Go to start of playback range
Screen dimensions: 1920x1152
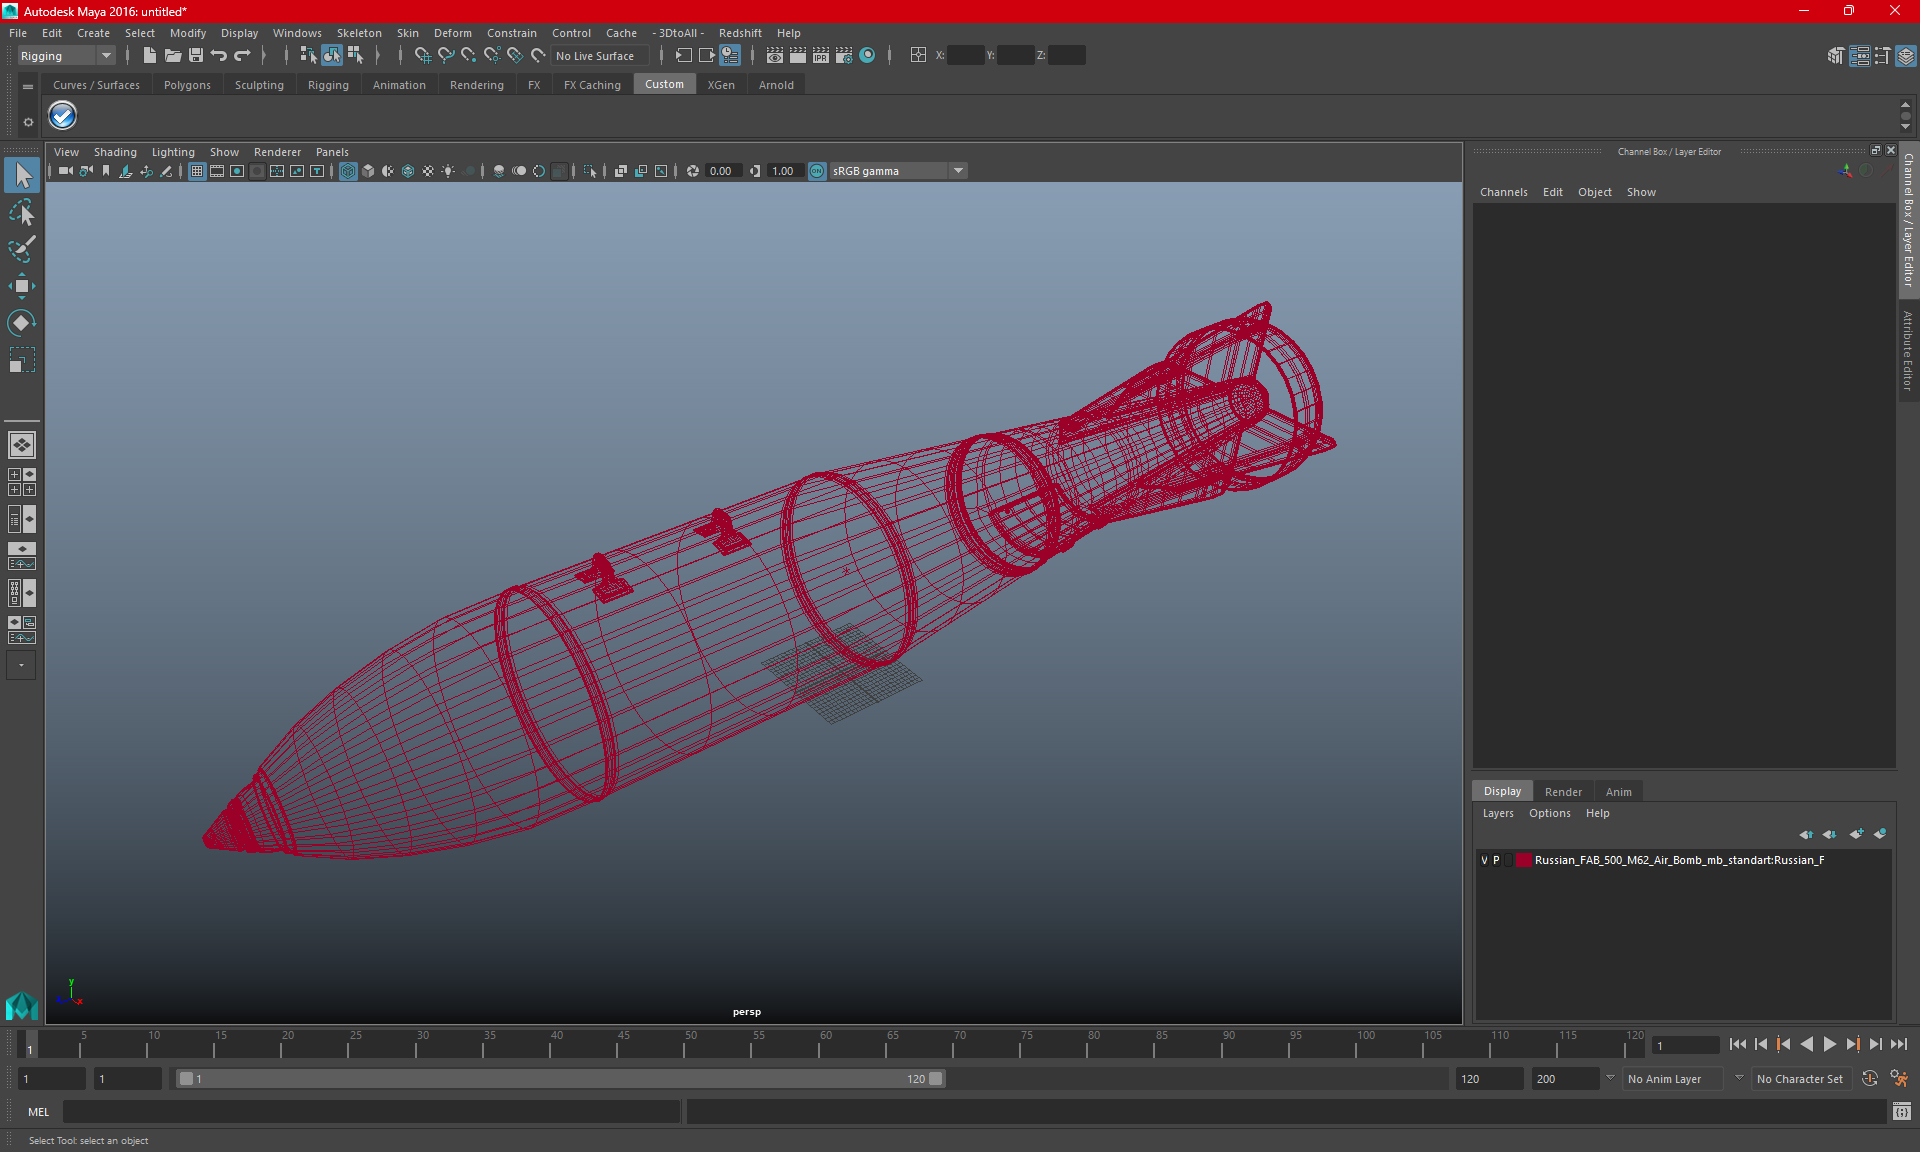coord(1737,1044)
